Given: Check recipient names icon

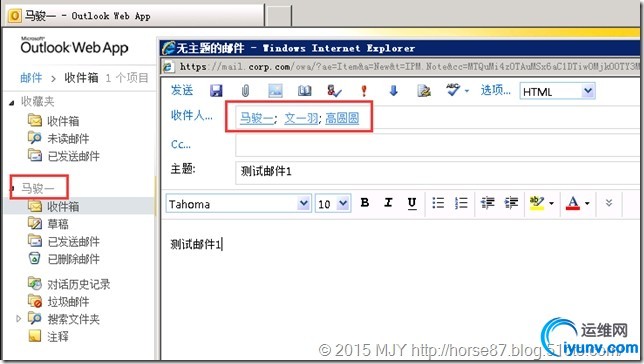Looking at the screenshot, I should click(x=334, y=91).
